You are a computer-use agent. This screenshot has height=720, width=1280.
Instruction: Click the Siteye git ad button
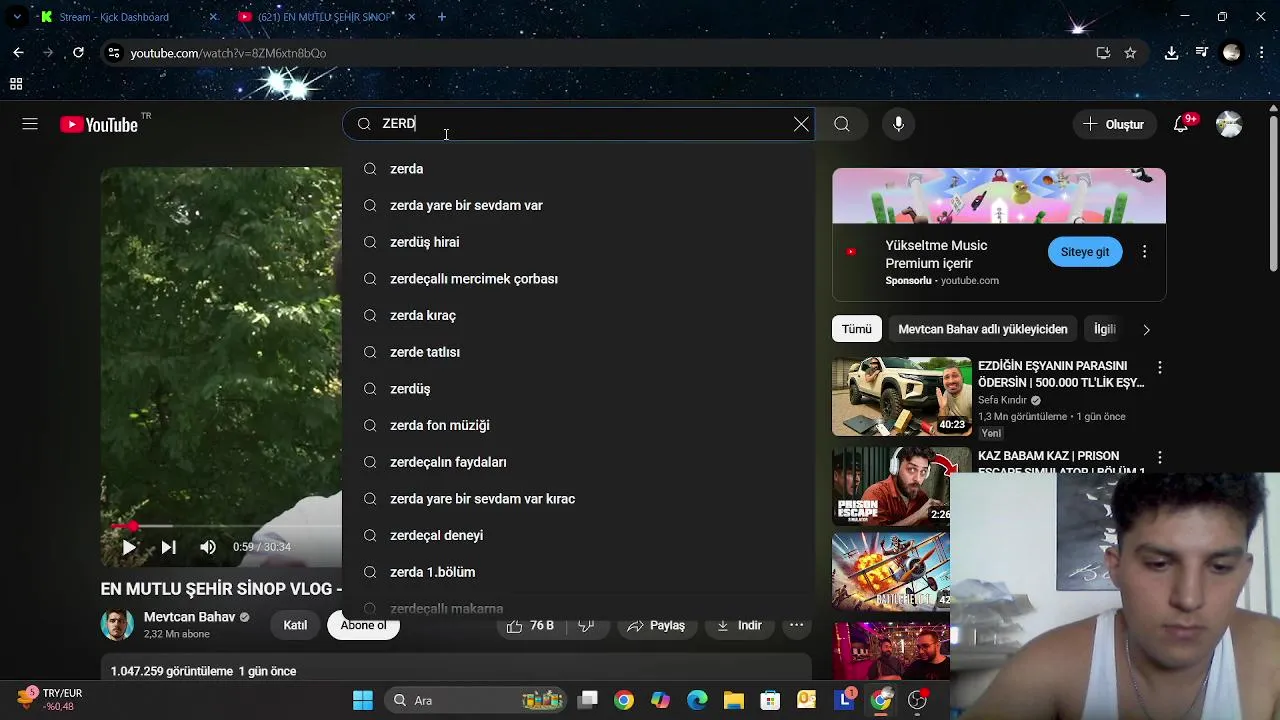[1085, 252]
